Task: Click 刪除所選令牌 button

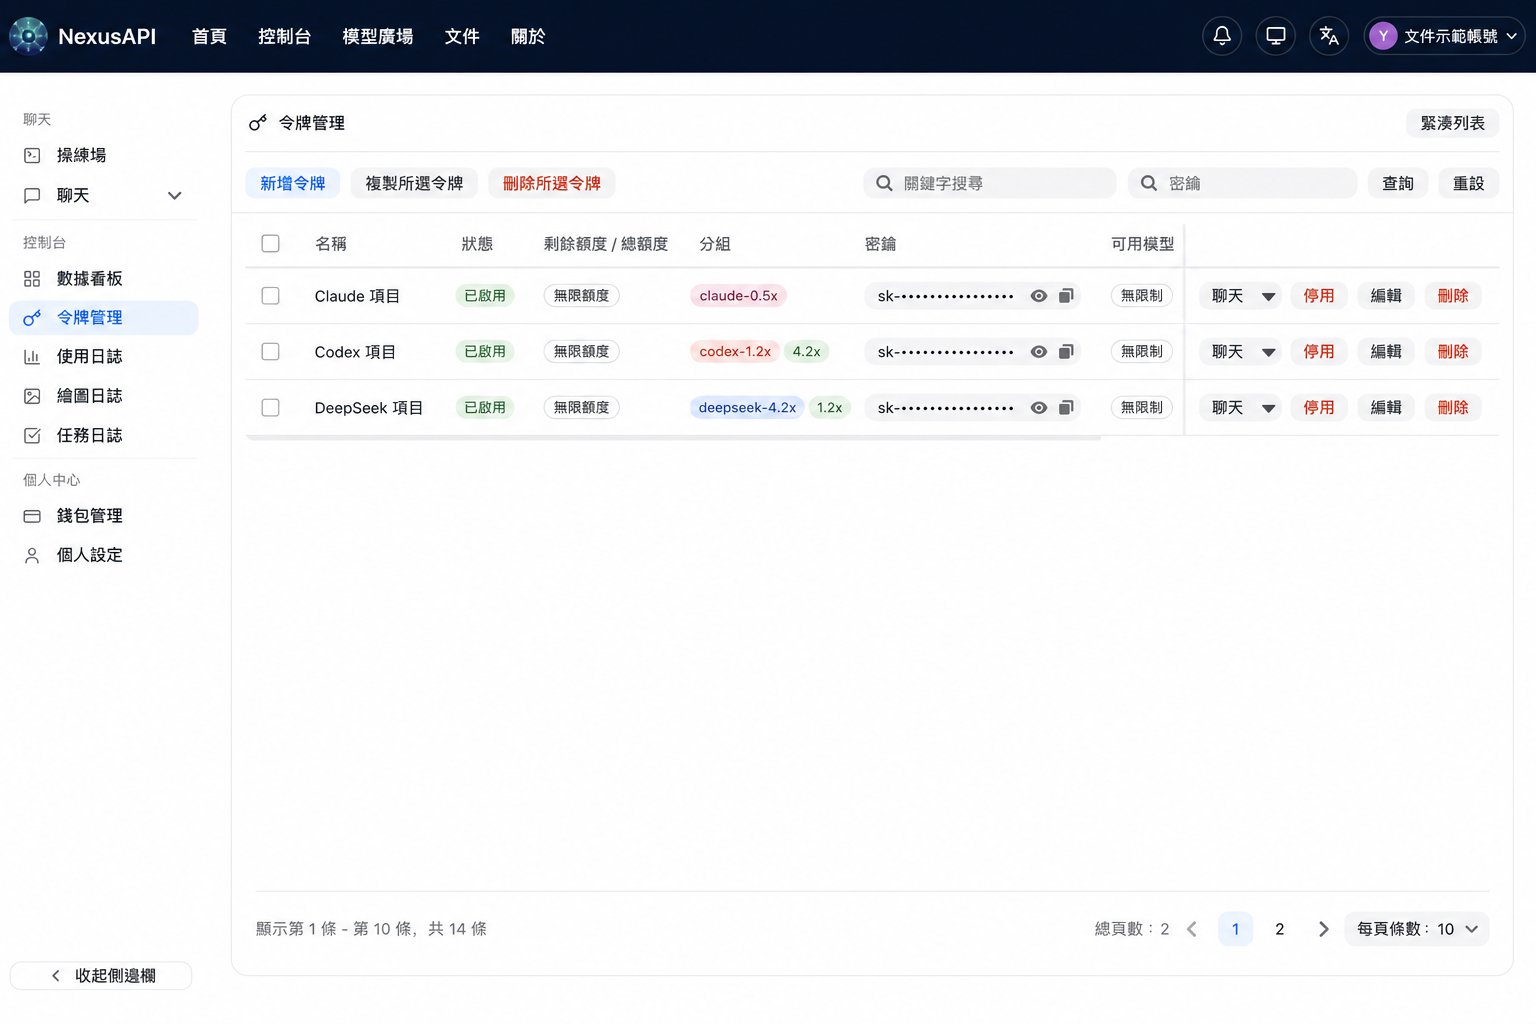Action: click(x=552, y=183)
